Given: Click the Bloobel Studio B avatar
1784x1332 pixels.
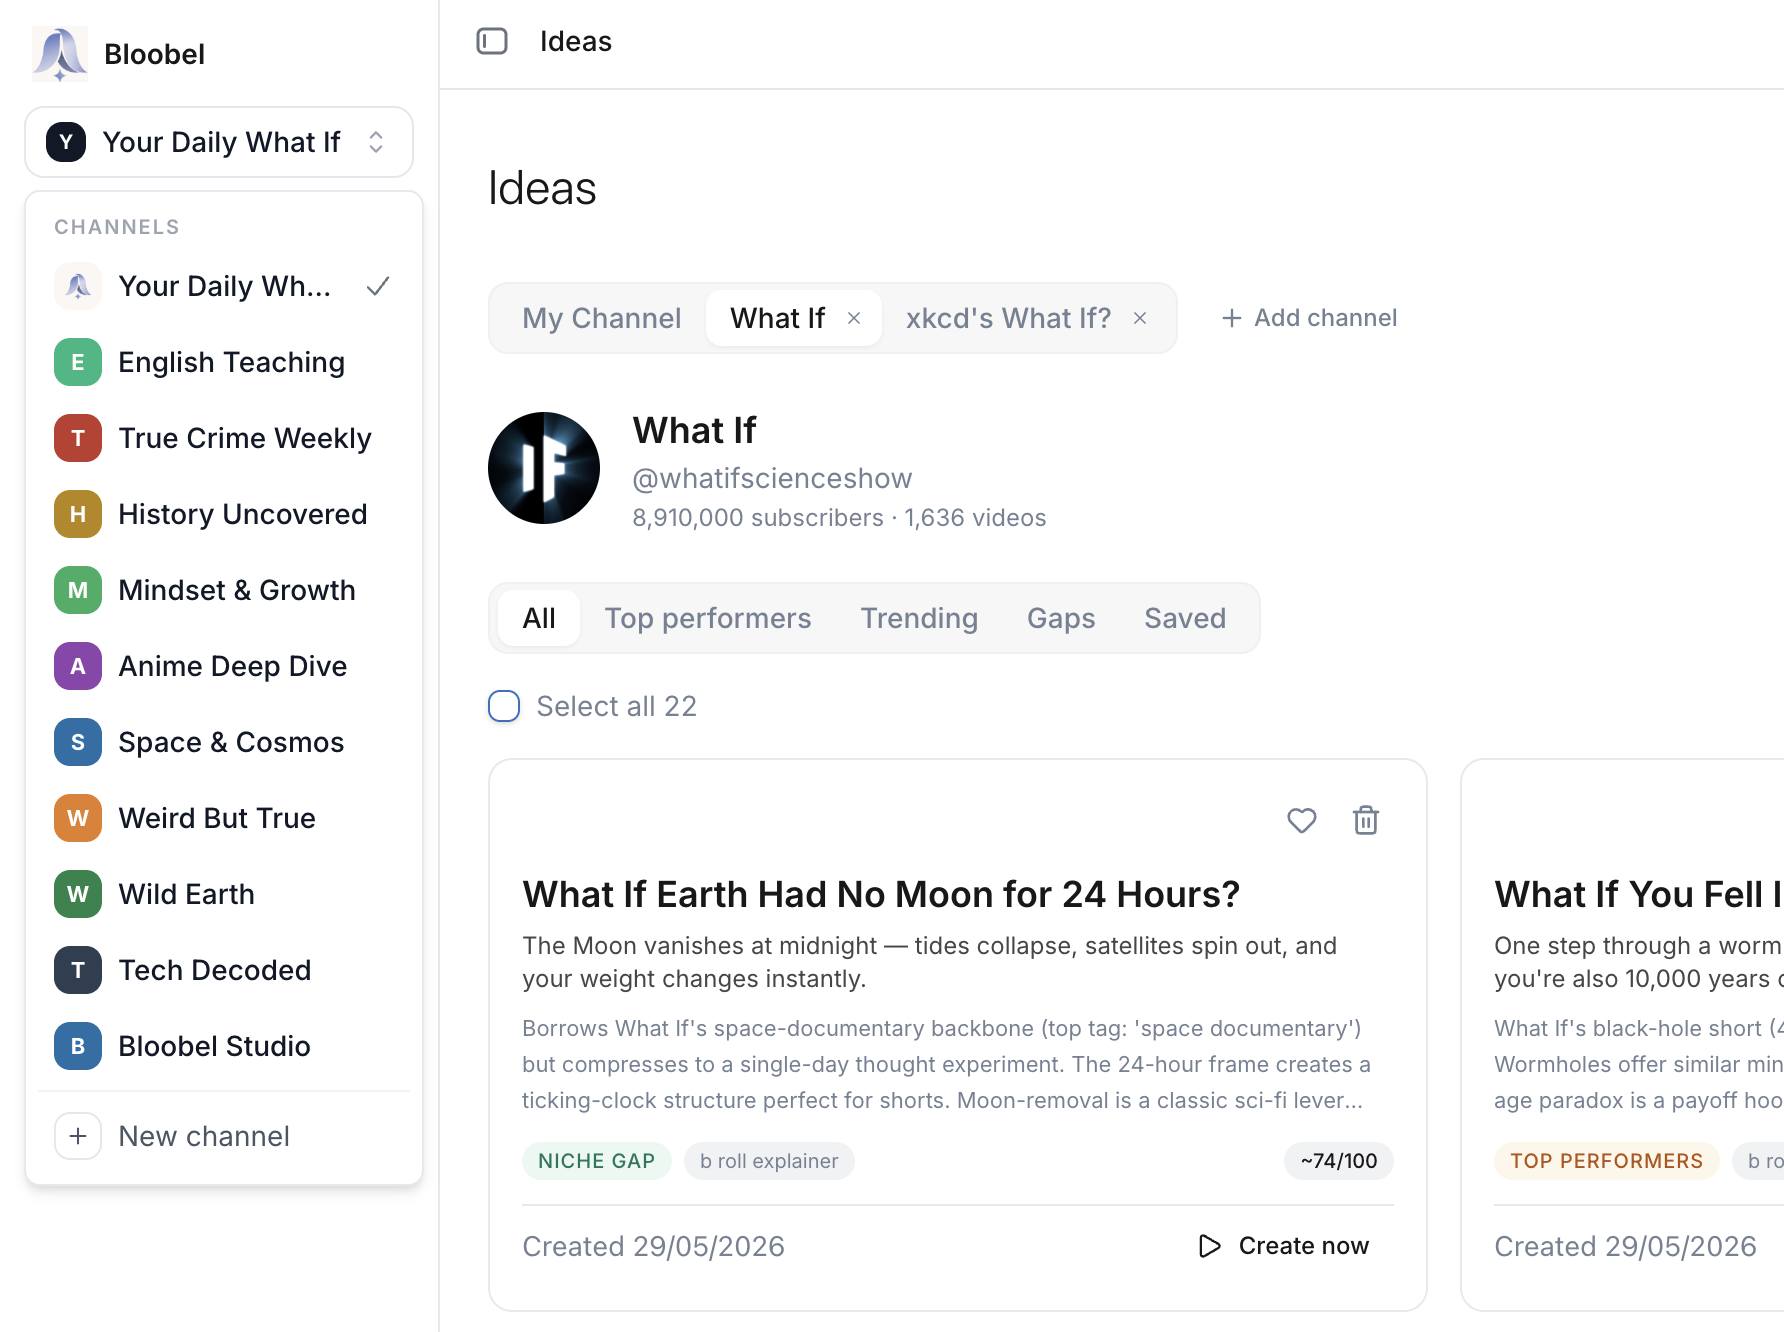Looking at the screenshot, I should (78, 1046).
